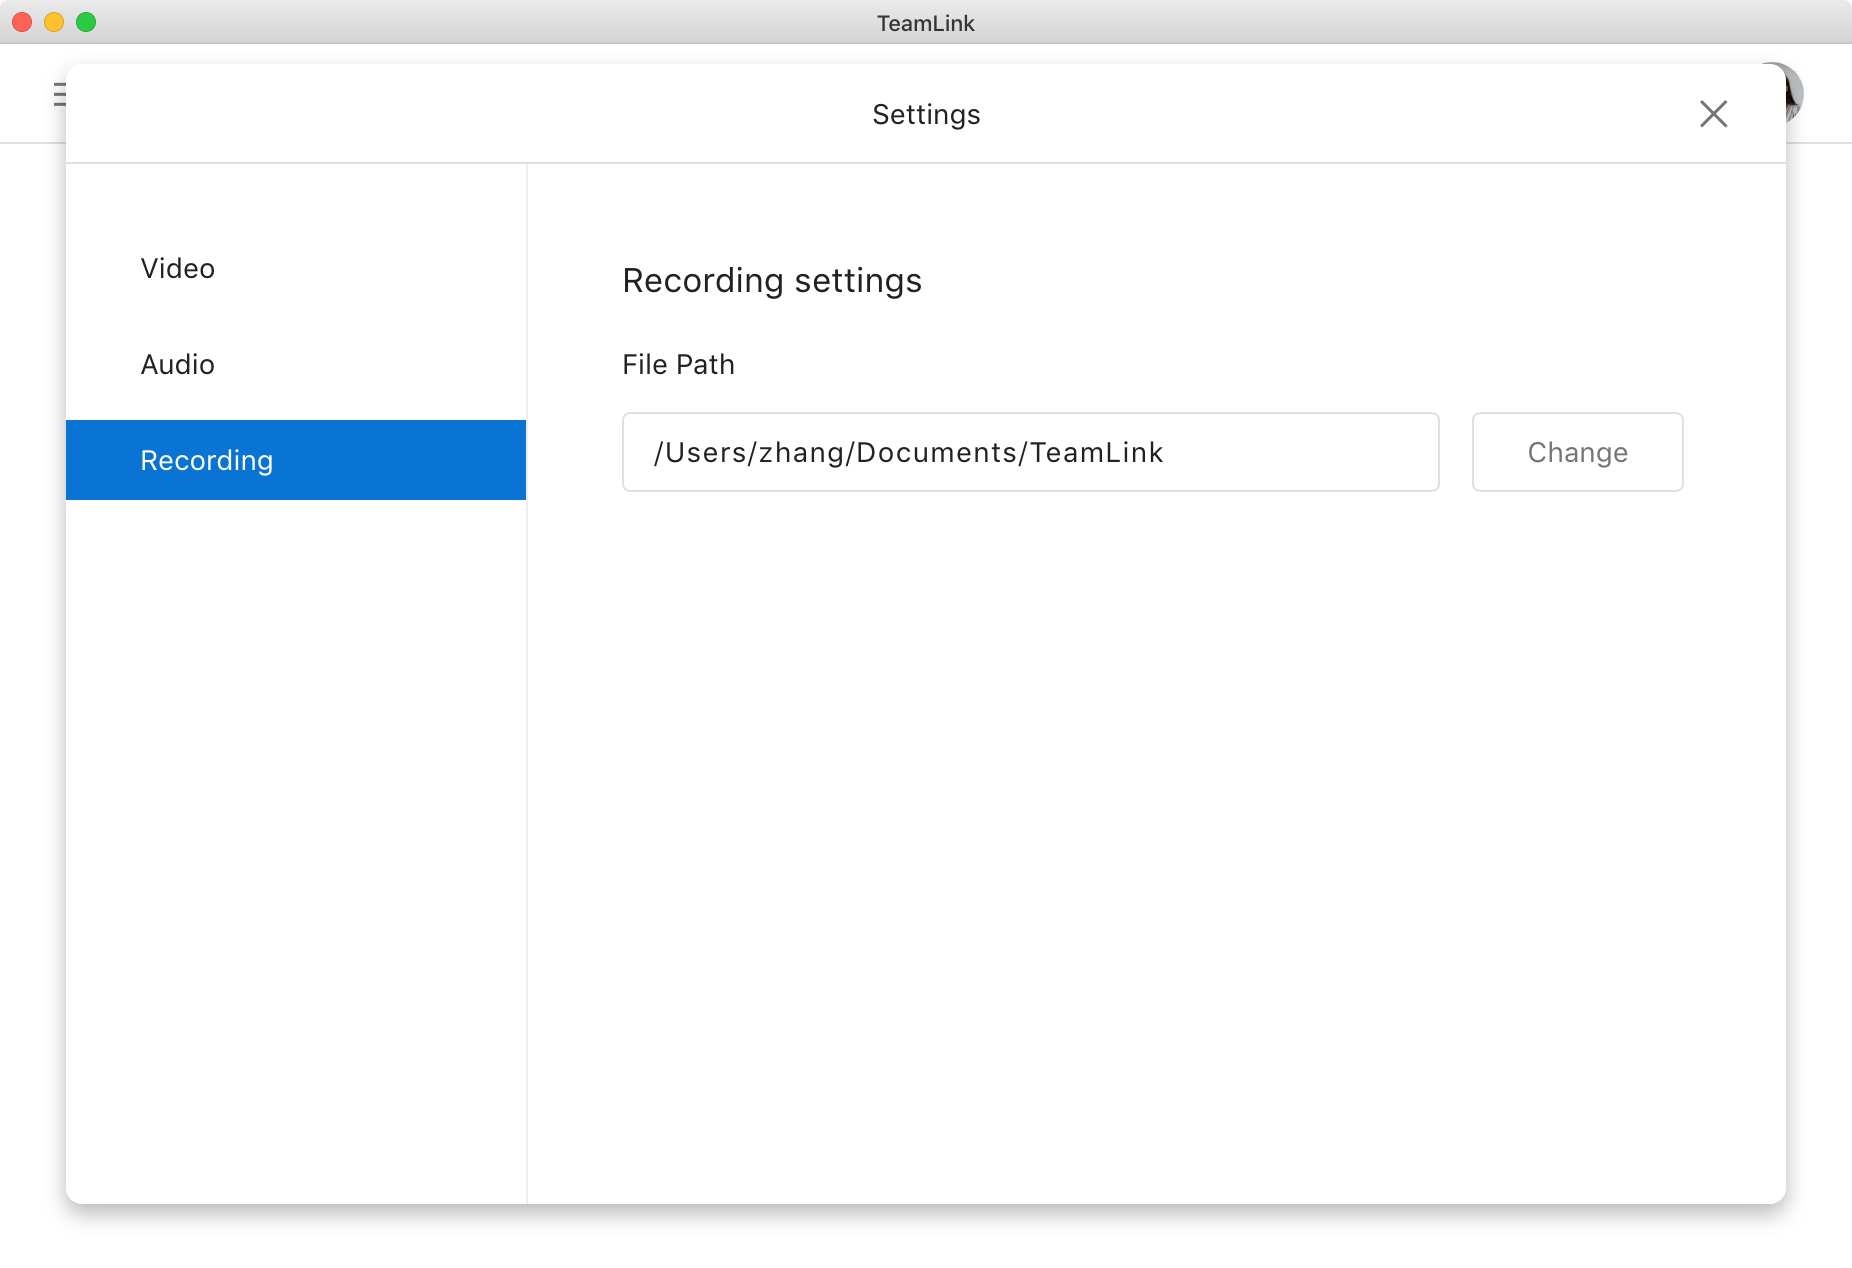Switch to the Audio settings tab
The image size is (1852, 1268).
click(x=296, y=364)
